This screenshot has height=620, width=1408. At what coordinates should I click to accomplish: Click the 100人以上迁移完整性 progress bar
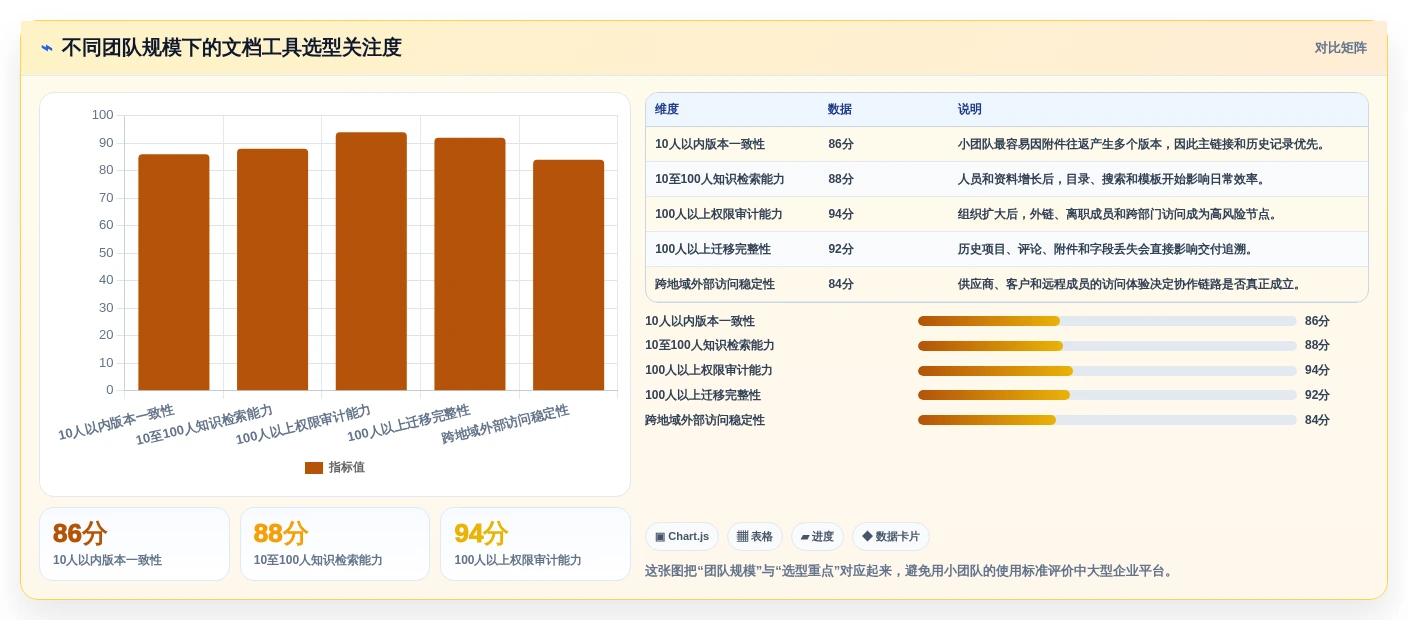pos(1107,395)
